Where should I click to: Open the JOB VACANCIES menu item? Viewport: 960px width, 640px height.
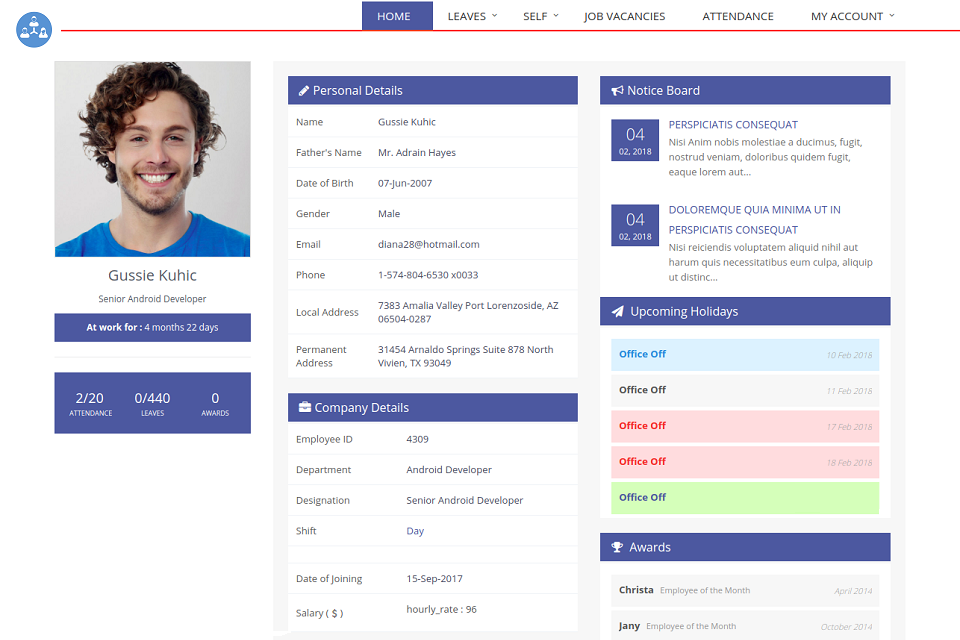pos(624,16)
